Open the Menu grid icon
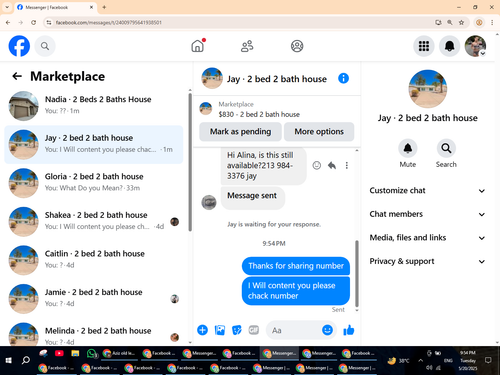Image resolution: width=500 pixels, height=375 pixels. (424, 46)
